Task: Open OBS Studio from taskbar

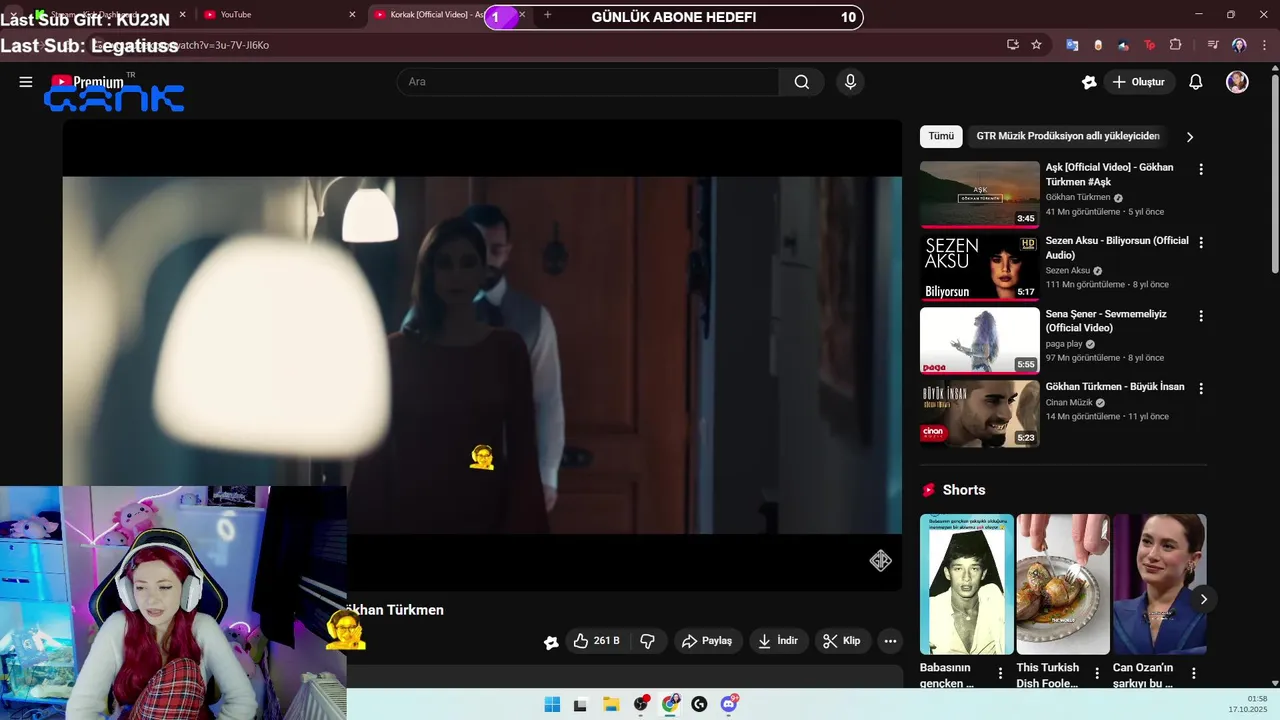Action: coord(641,704)
